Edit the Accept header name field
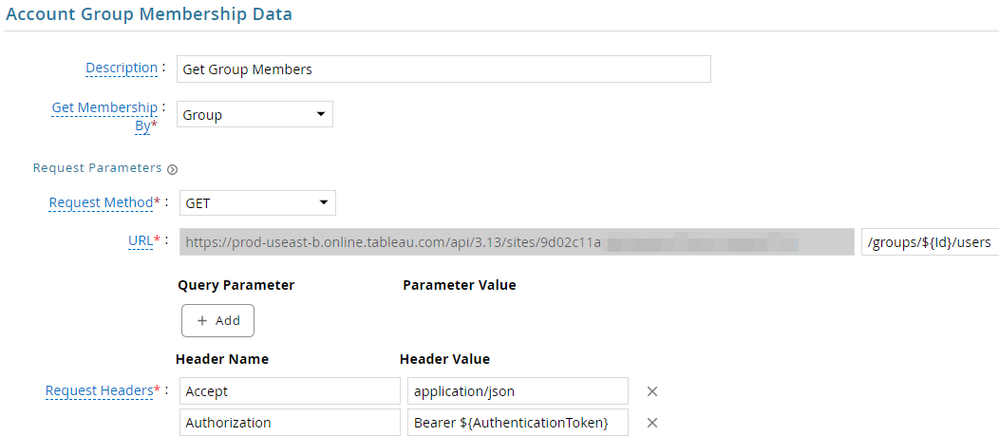Image resolution: width=999 pixels, height=439 pixels. [x=290, y=391]
